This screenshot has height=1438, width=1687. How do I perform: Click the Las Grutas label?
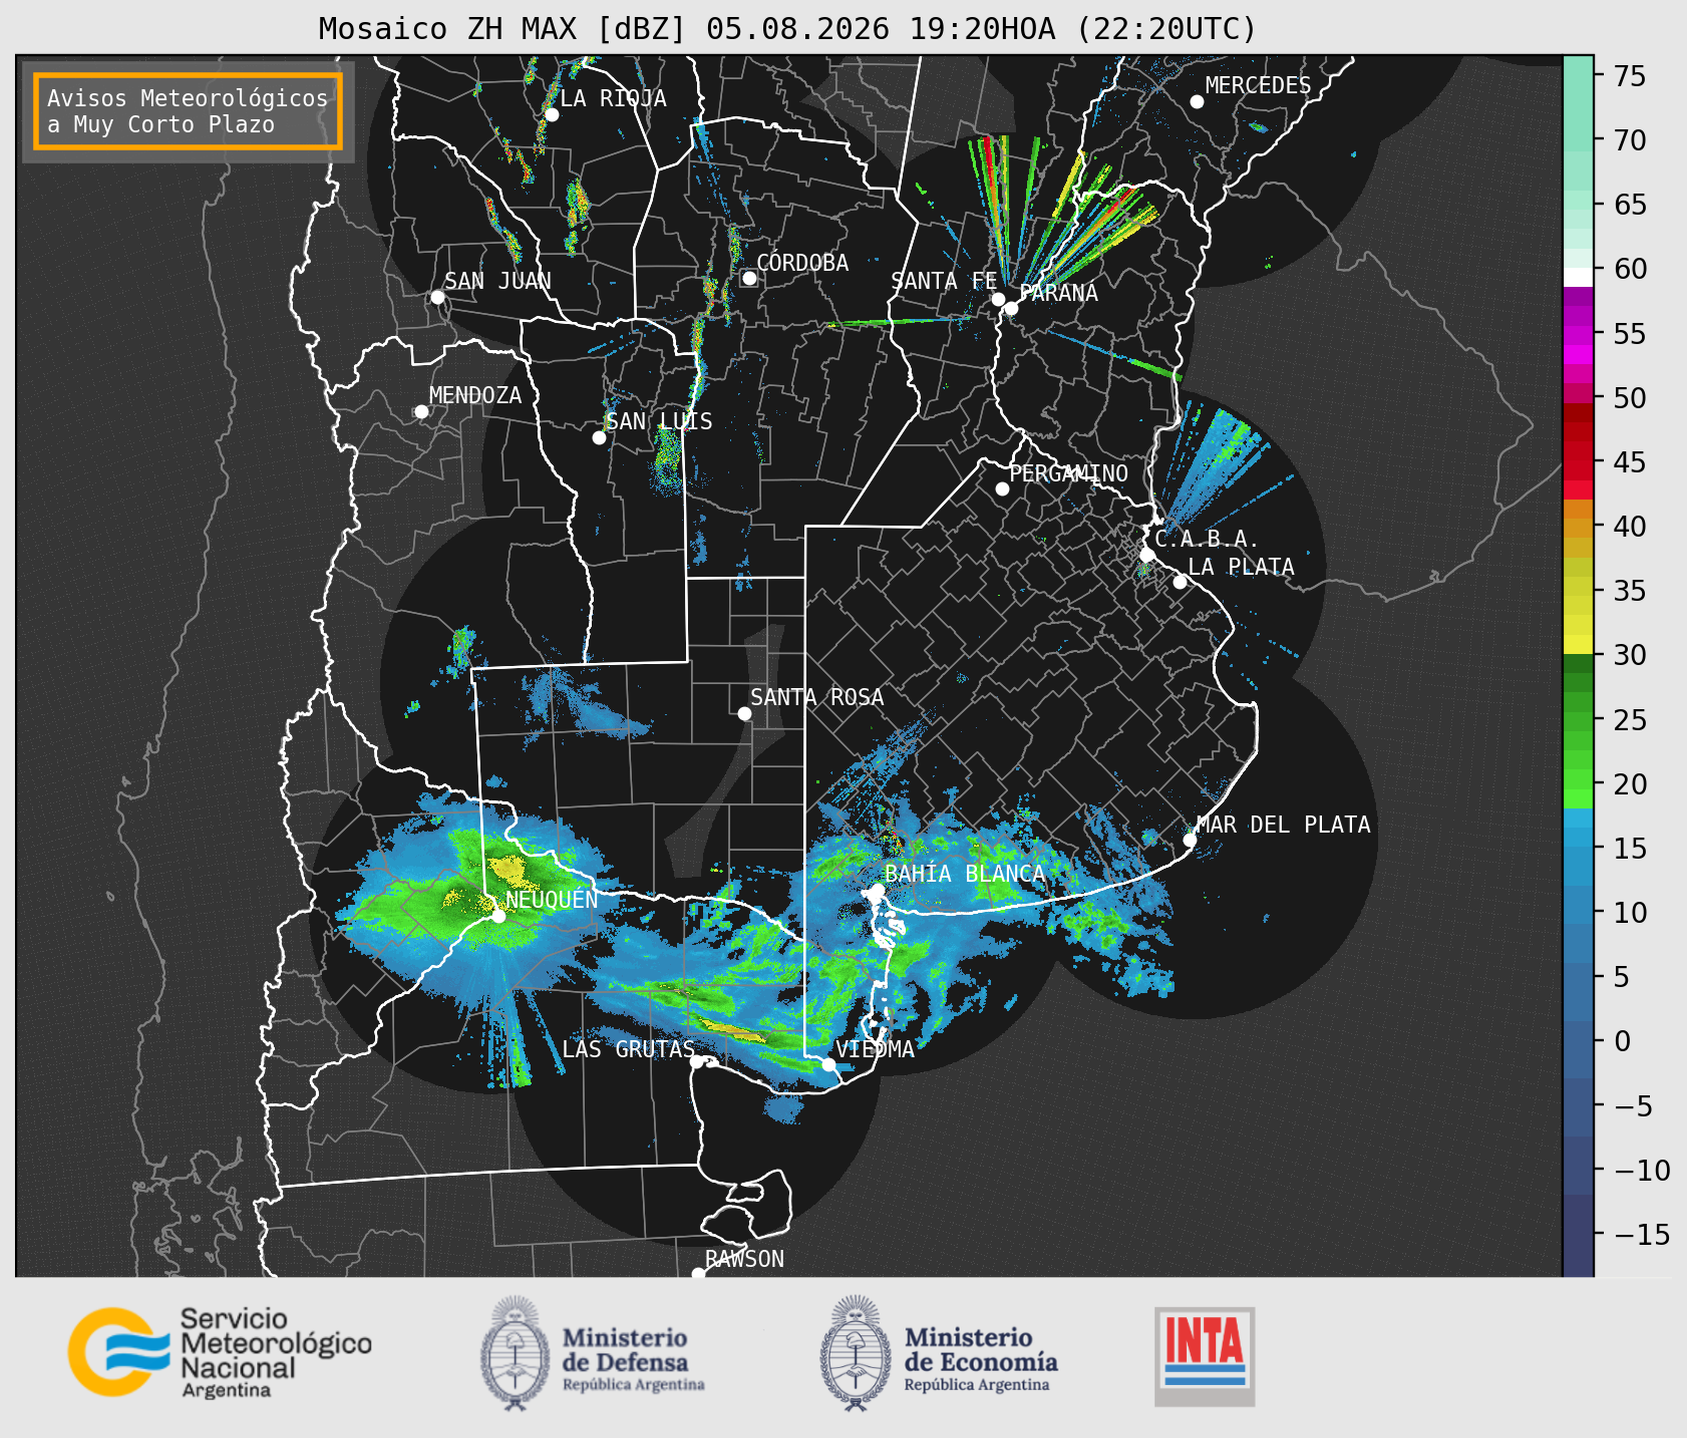coord(628,1049)
